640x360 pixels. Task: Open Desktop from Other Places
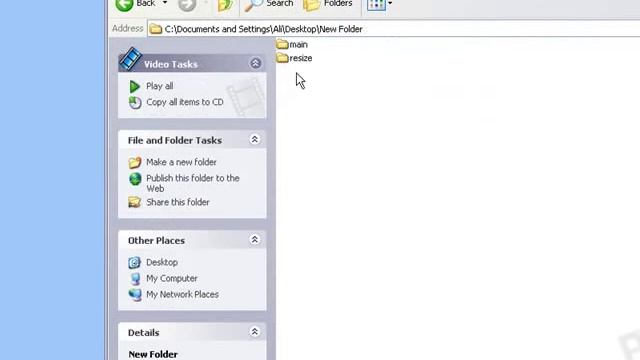click(x=162, y=262)
